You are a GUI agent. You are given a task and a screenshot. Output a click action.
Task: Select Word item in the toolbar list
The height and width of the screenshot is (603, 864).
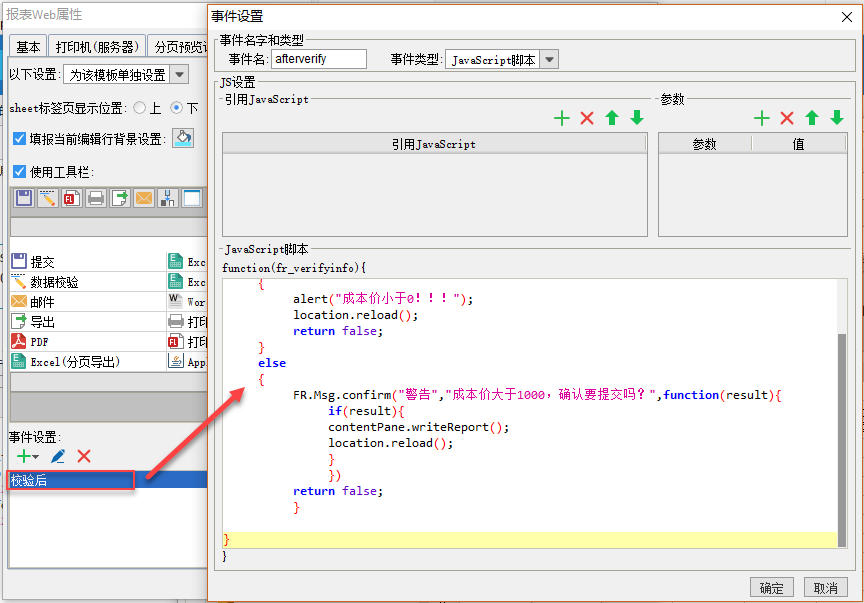coord(187,302)
